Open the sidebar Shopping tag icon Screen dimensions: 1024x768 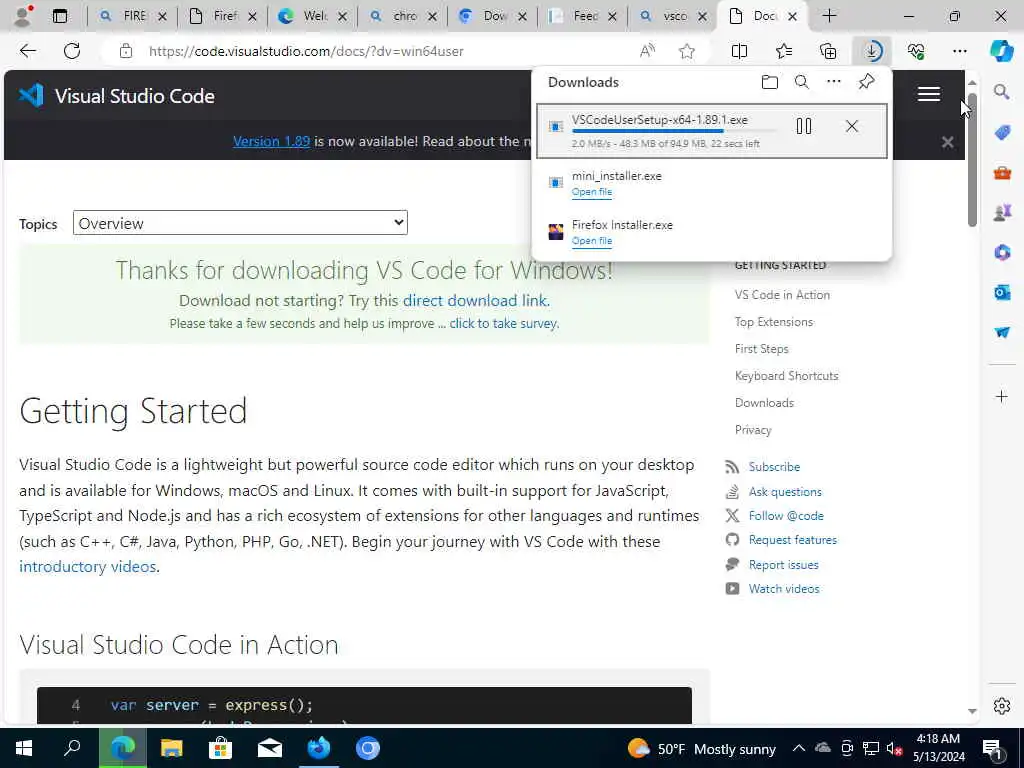point(1002,133)
